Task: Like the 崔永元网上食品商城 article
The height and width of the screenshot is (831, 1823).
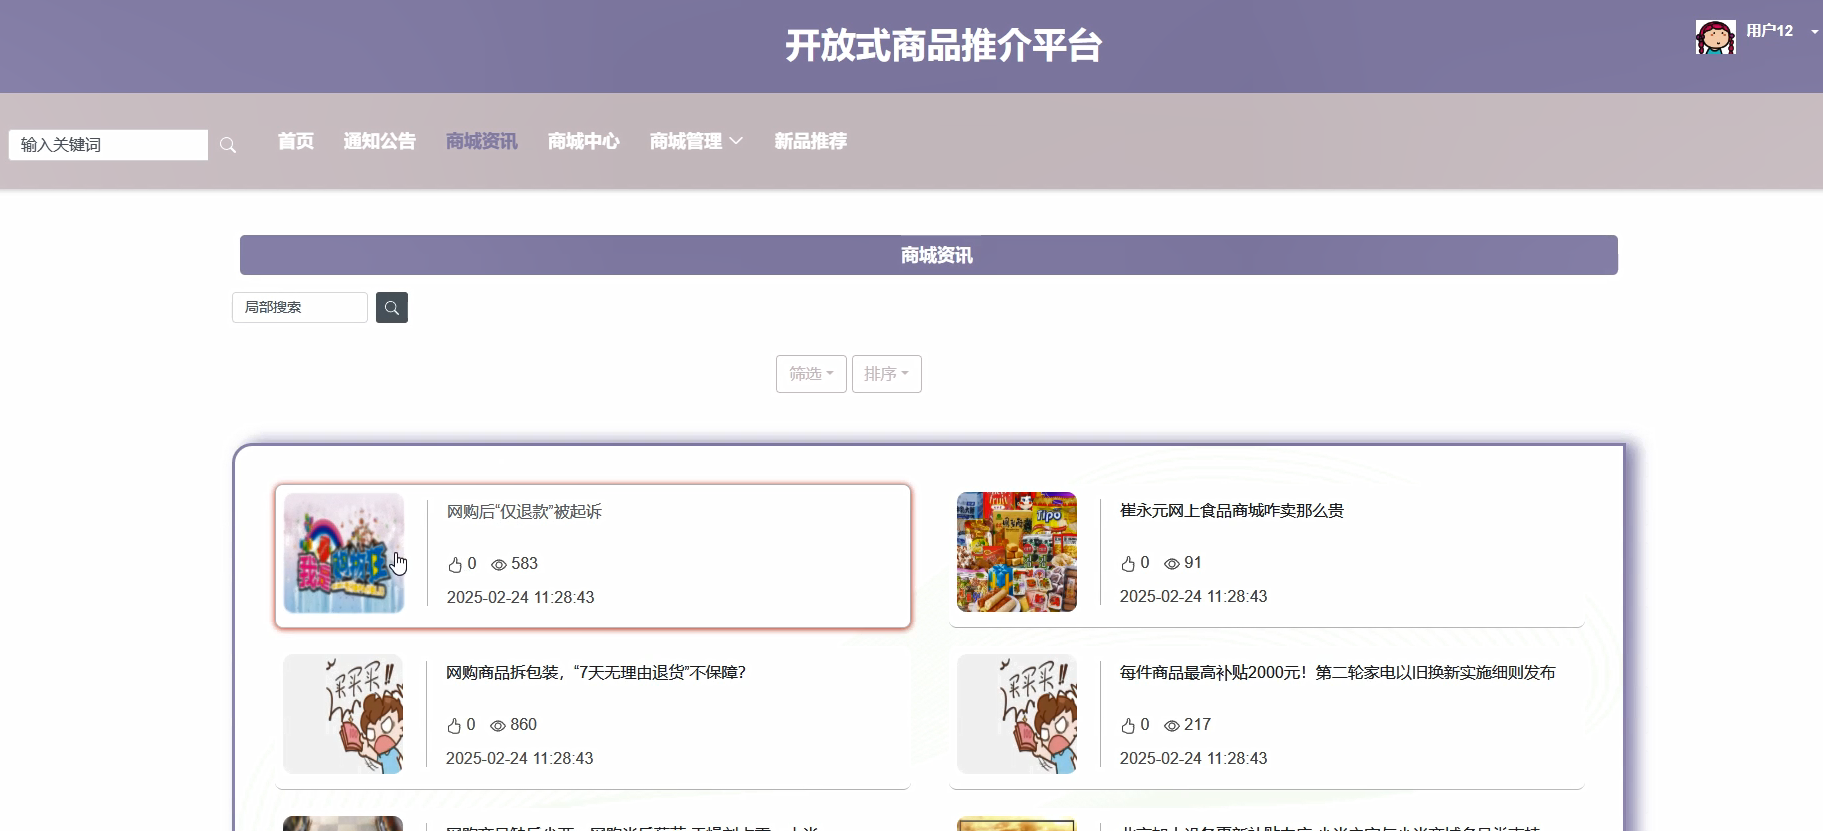Action: [x=1128, y=564]
